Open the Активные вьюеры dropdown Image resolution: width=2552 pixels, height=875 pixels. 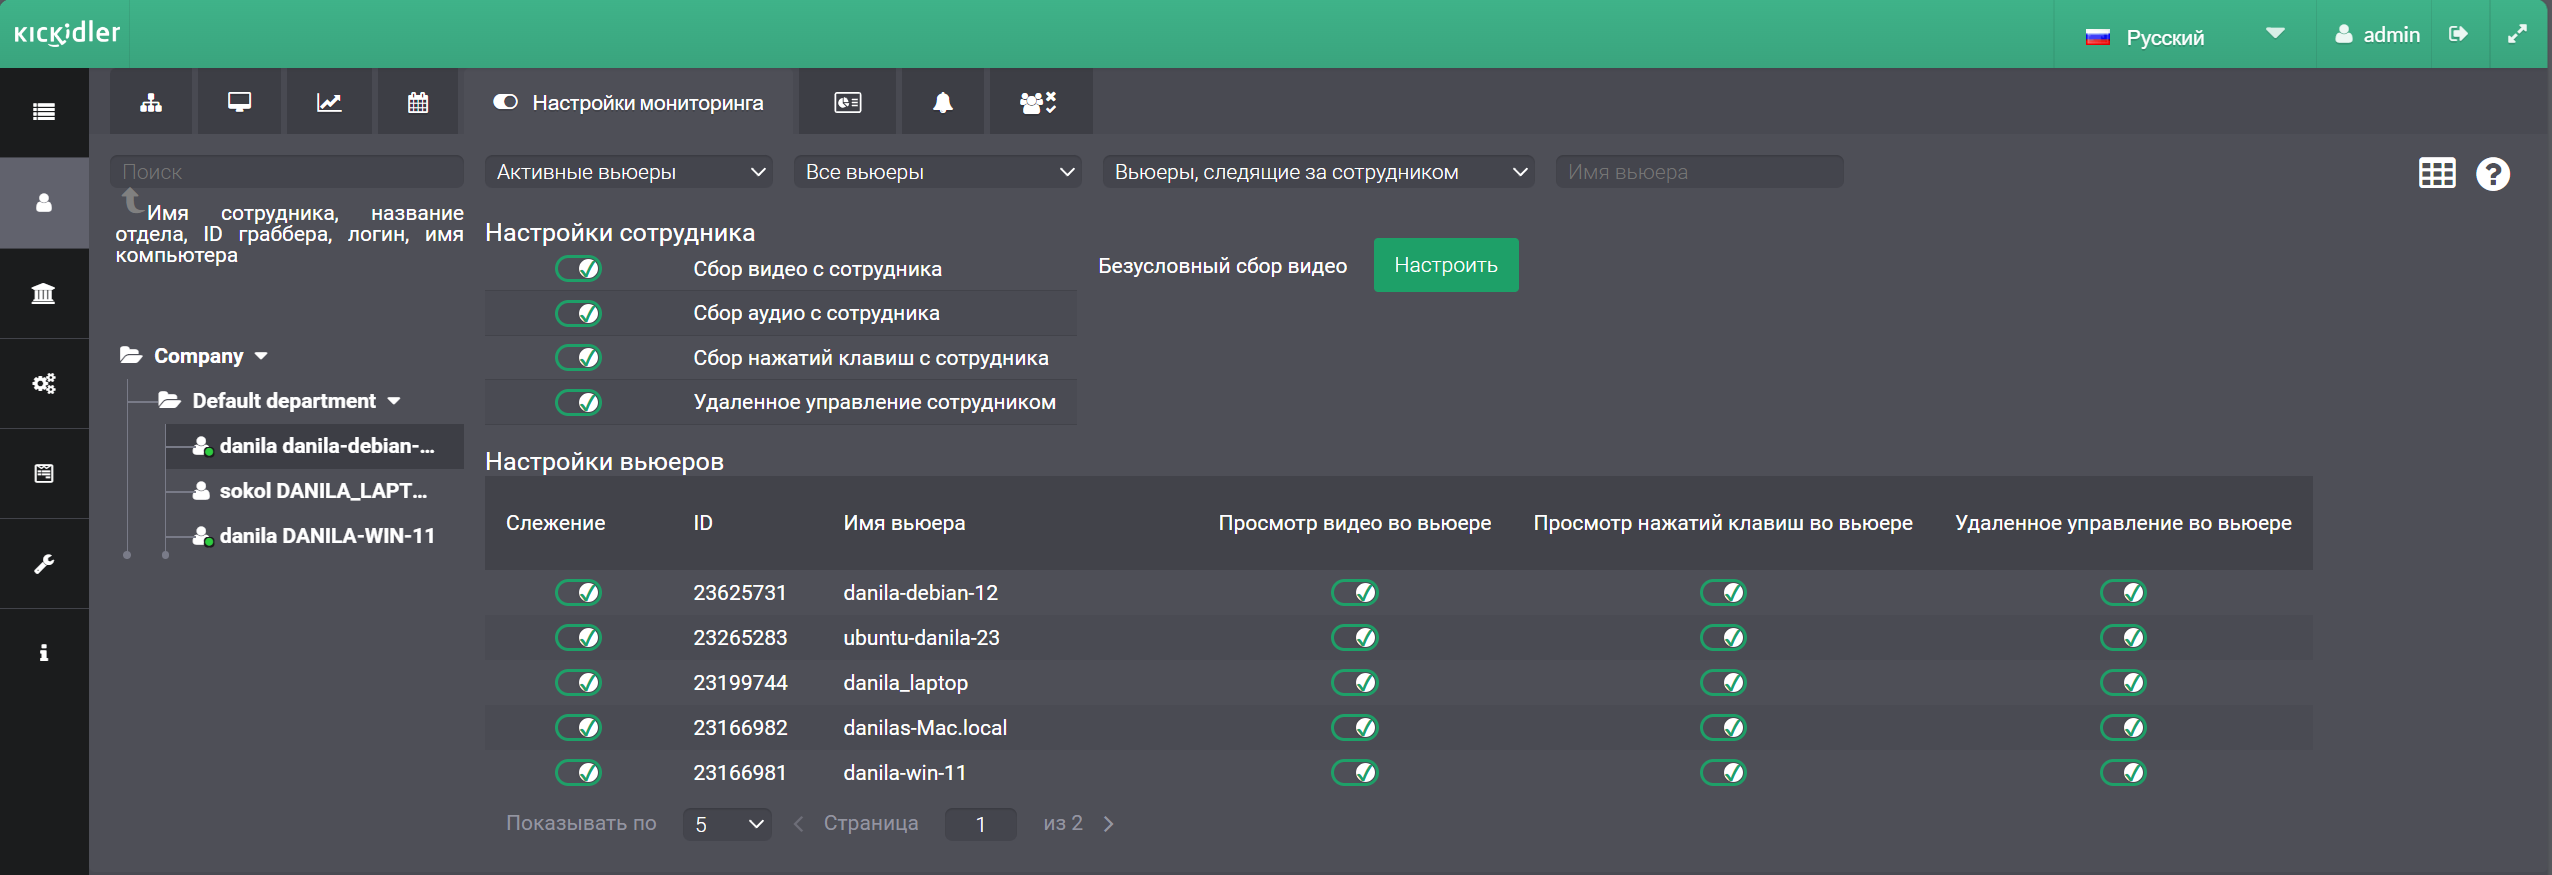(x=629, y=172)
